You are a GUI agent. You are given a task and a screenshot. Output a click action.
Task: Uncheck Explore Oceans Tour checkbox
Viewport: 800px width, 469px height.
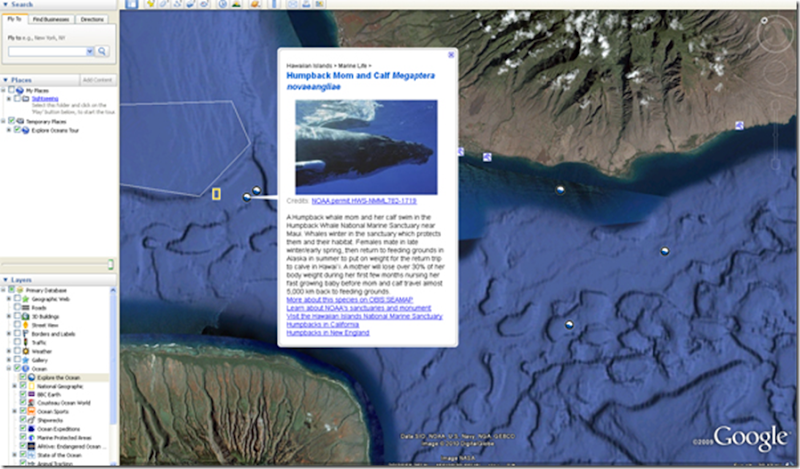[x=17, y=130]
